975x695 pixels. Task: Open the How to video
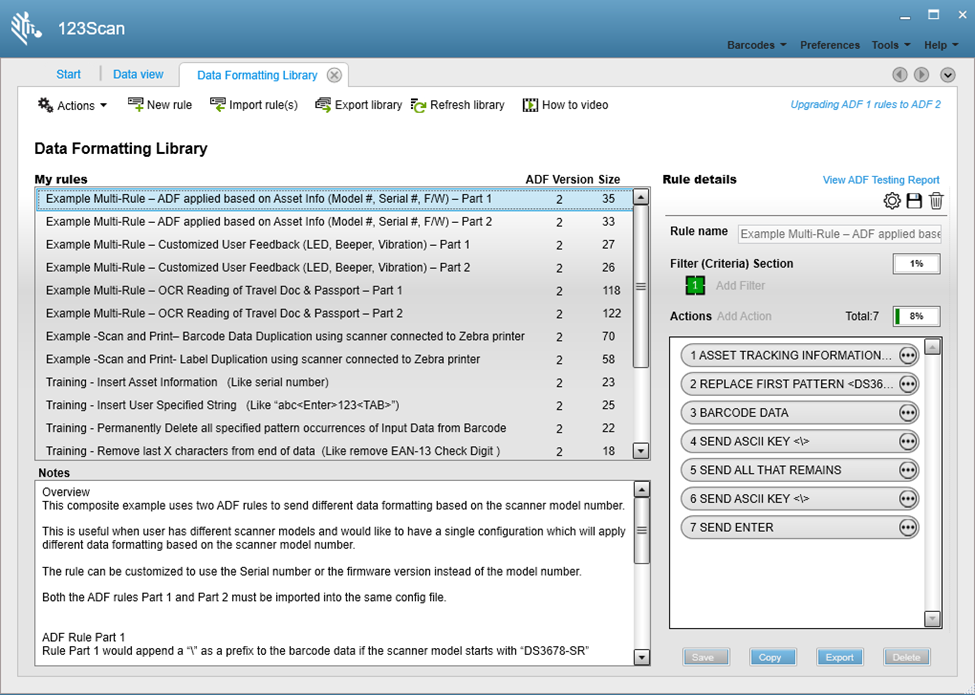click(x=565, y=104)
